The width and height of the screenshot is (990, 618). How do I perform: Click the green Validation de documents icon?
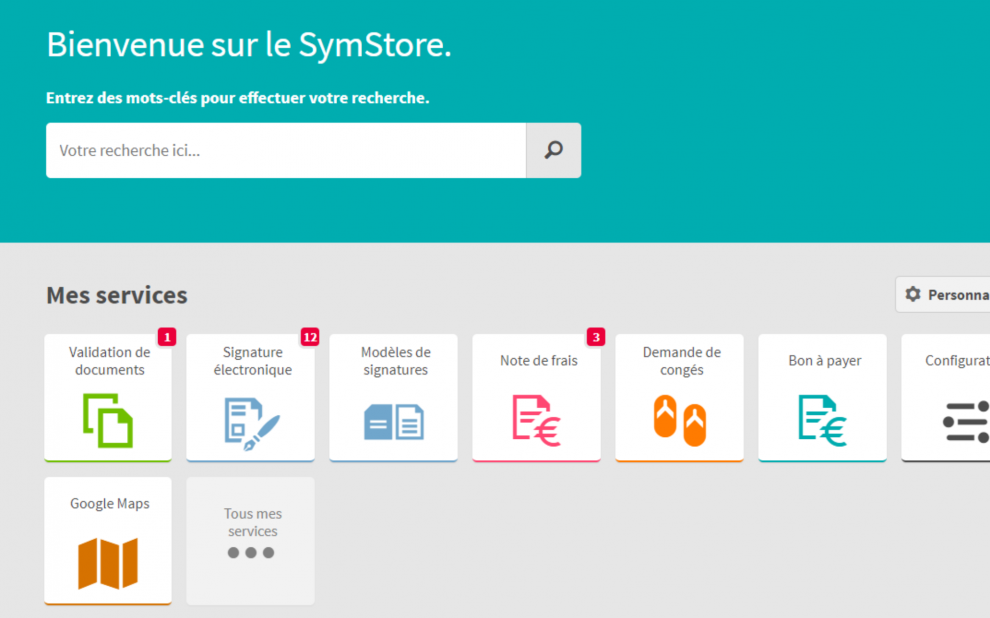tap(108, 420)
